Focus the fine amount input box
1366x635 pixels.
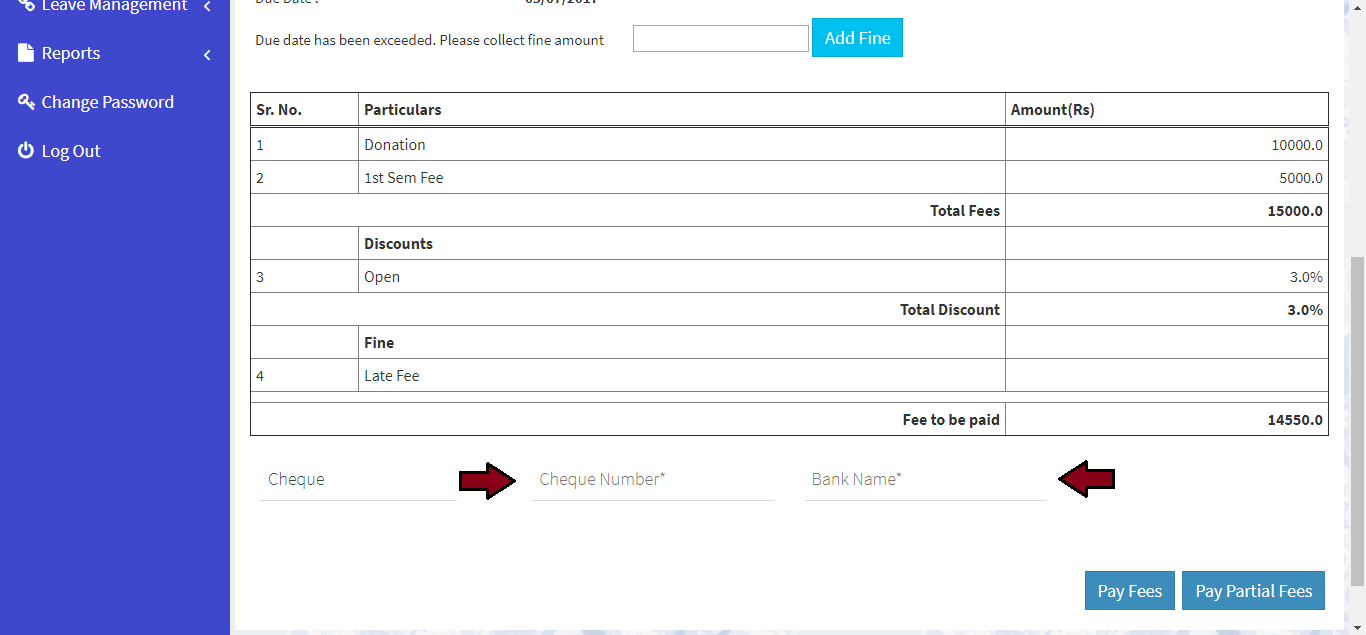[720, 39]
